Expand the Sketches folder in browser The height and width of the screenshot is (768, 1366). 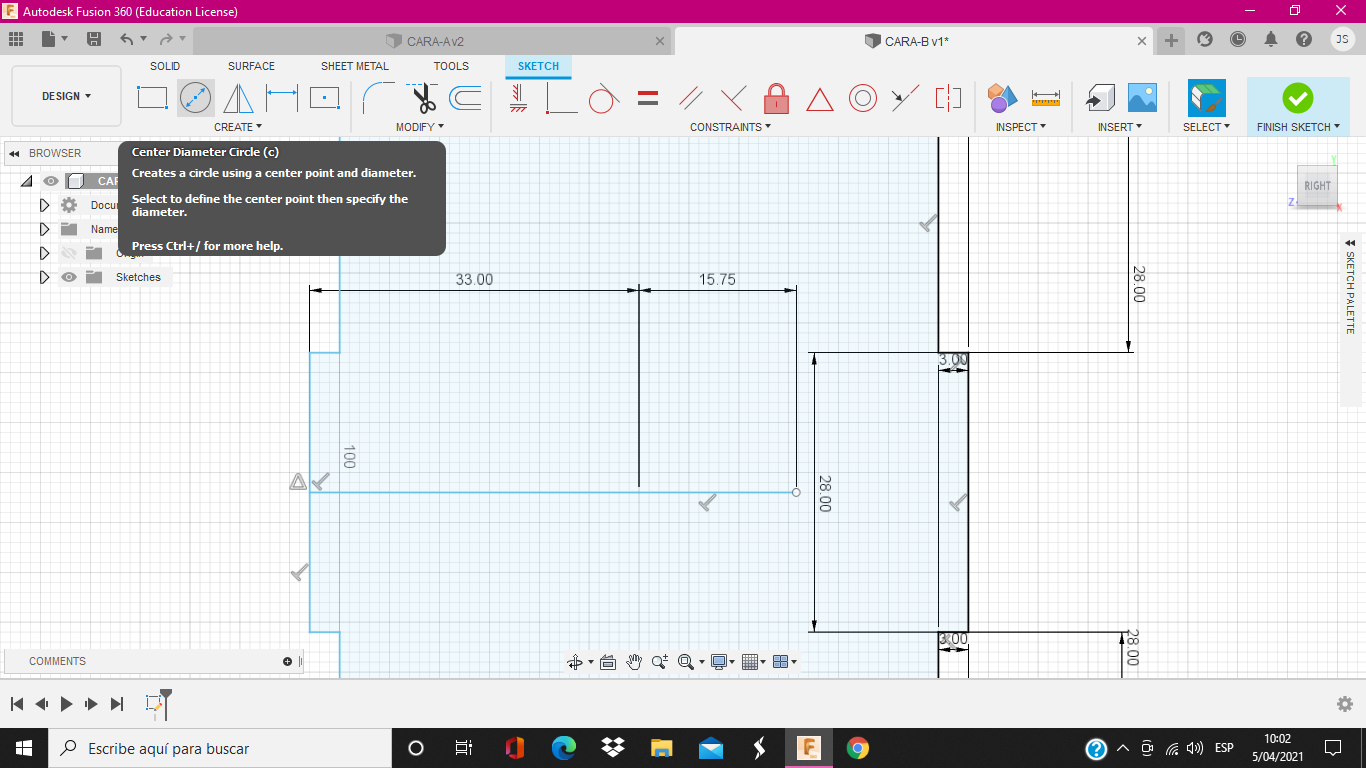44,277
